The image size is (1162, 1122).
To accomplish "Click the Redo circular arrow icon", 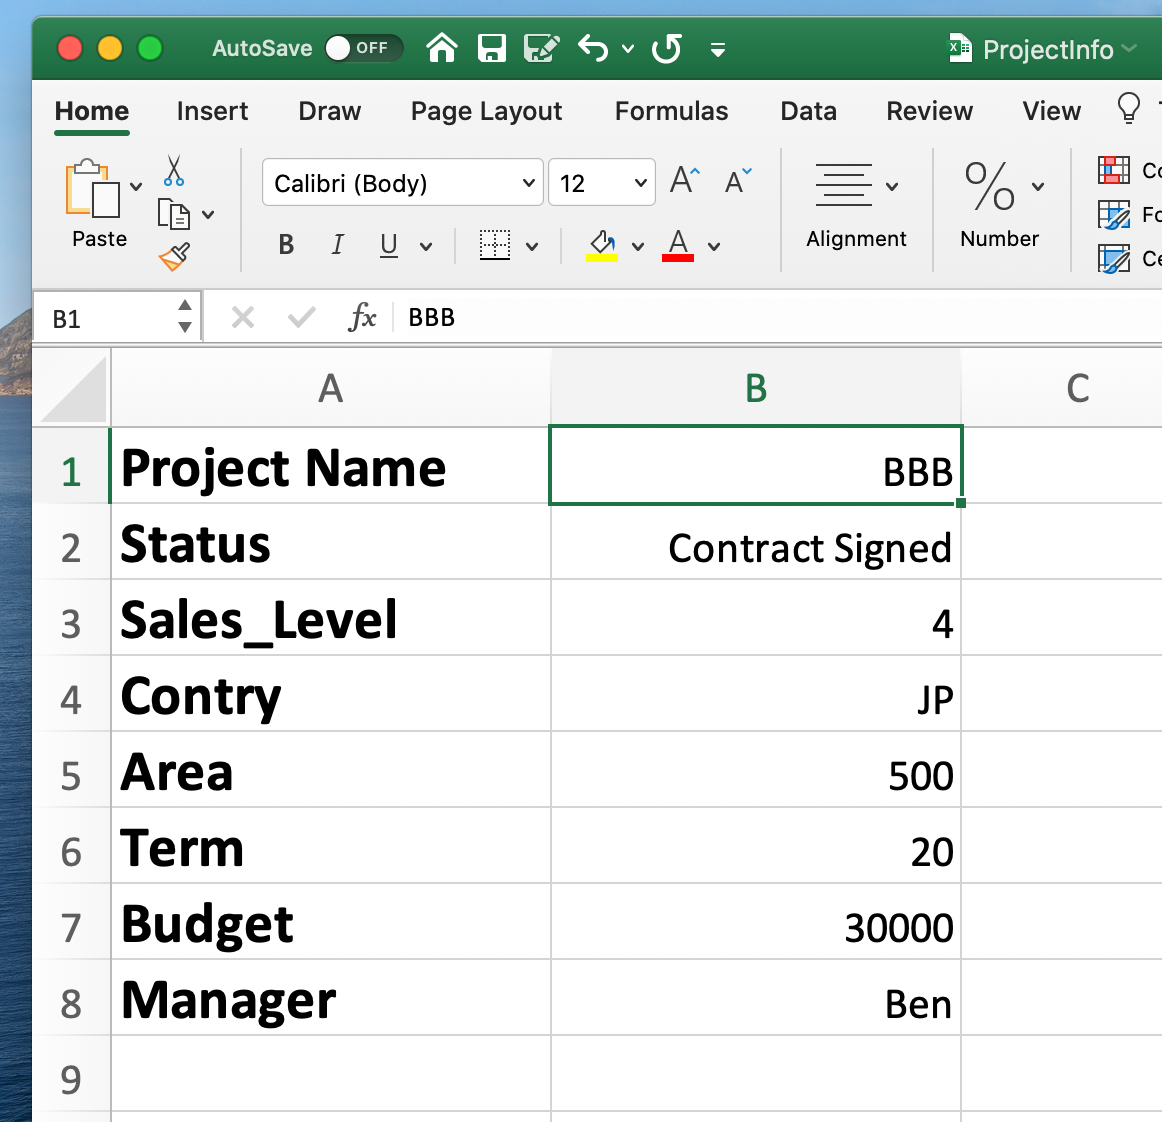I will pos(666,49).
